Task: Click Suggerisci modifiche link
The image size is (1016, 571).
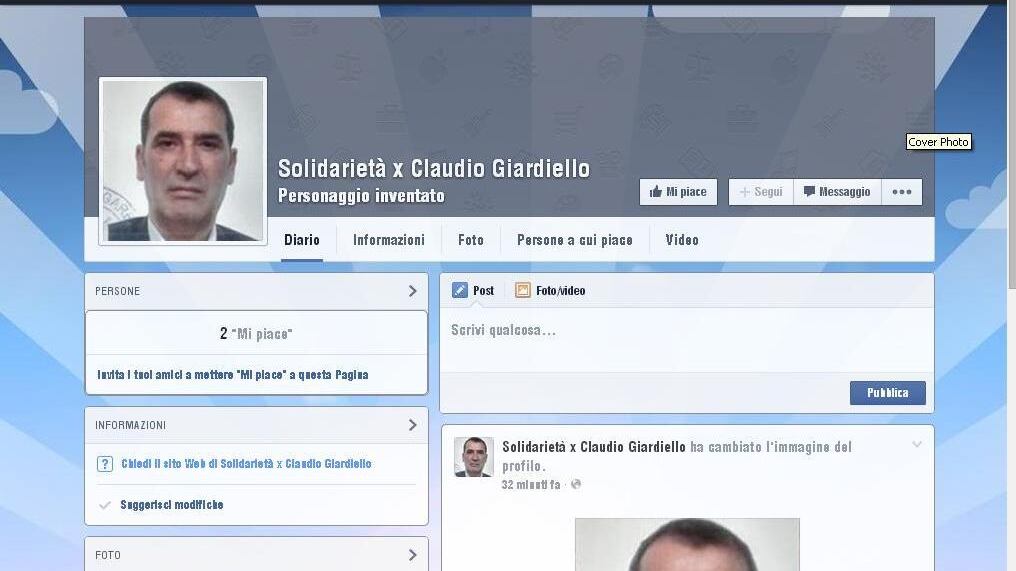Action: [x=172, y=505]
